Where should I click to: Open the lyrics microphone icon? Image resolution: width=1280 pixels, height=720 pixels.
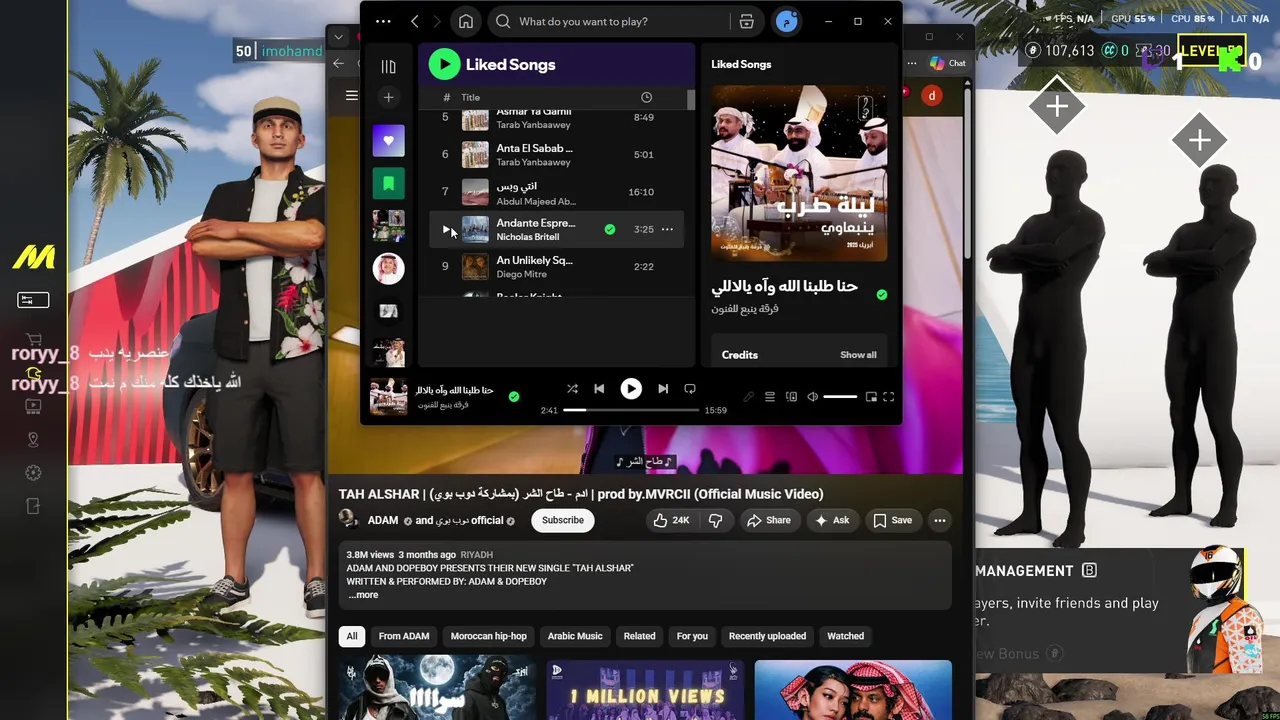(x=748, y=397)
